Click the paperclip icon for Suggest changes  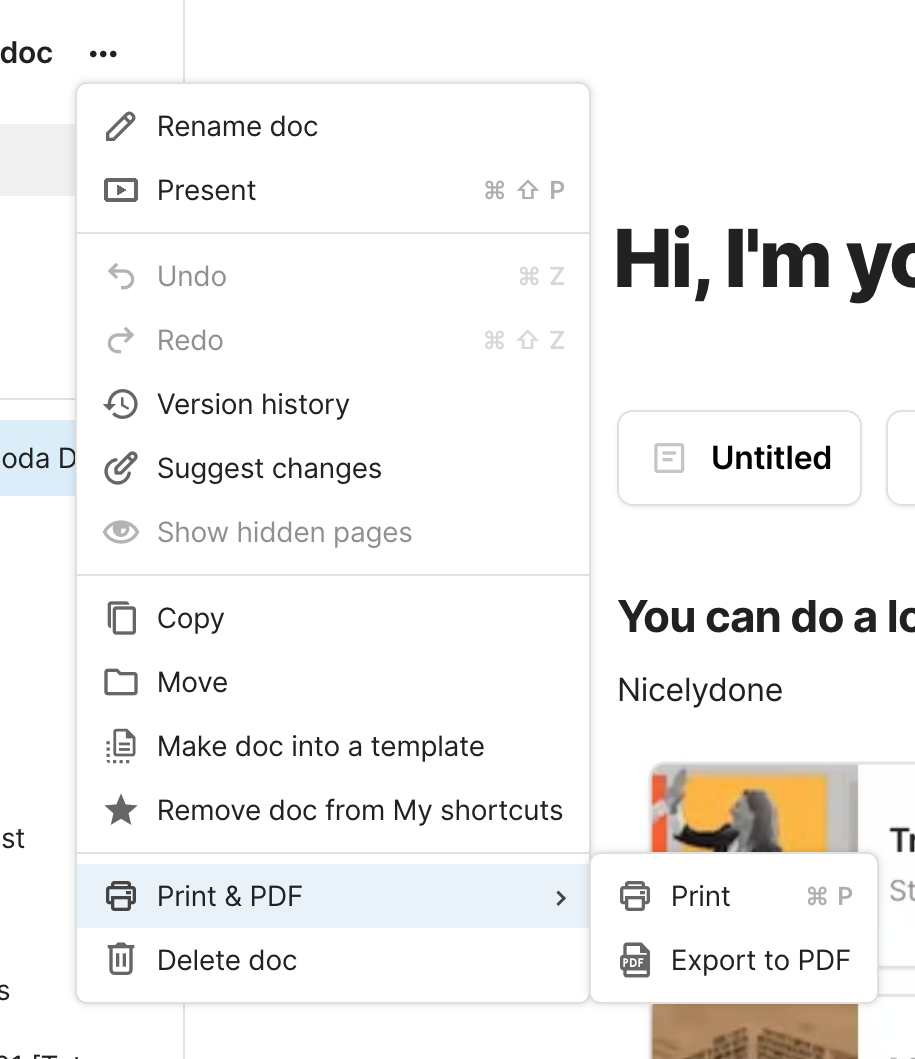point(120,468)
